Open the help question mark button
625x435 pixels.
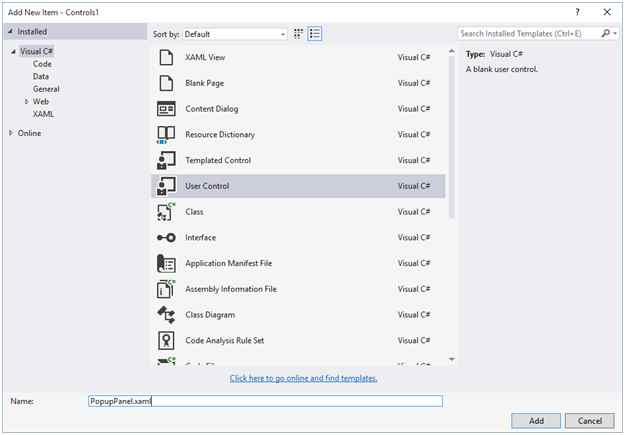577,12
